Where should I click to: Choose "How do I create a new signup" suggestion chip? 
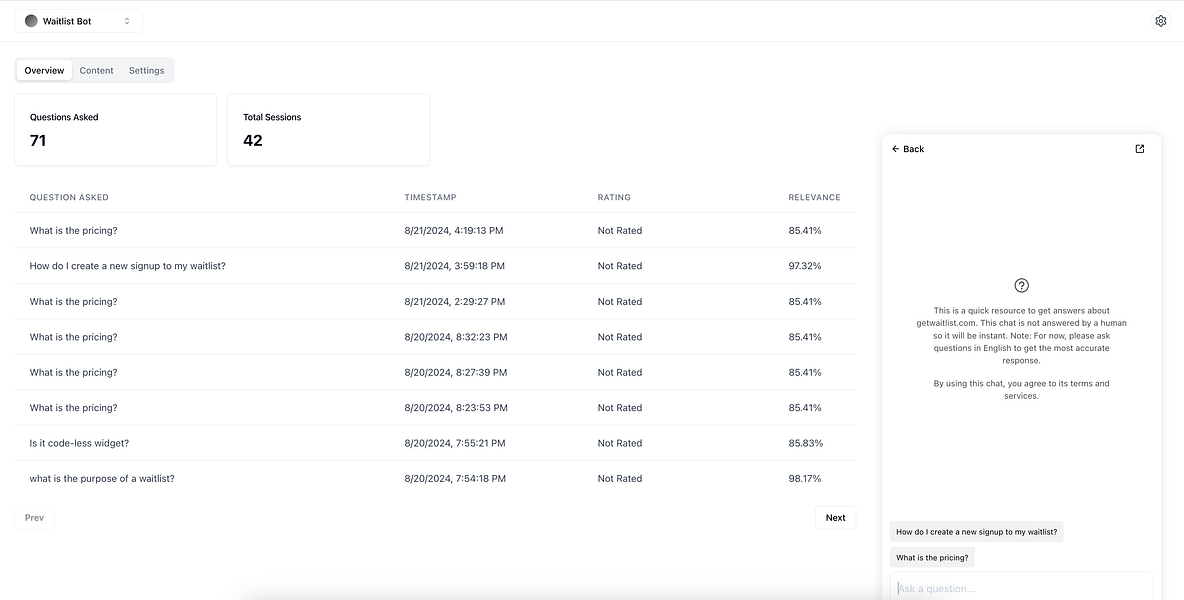point(976,531)
